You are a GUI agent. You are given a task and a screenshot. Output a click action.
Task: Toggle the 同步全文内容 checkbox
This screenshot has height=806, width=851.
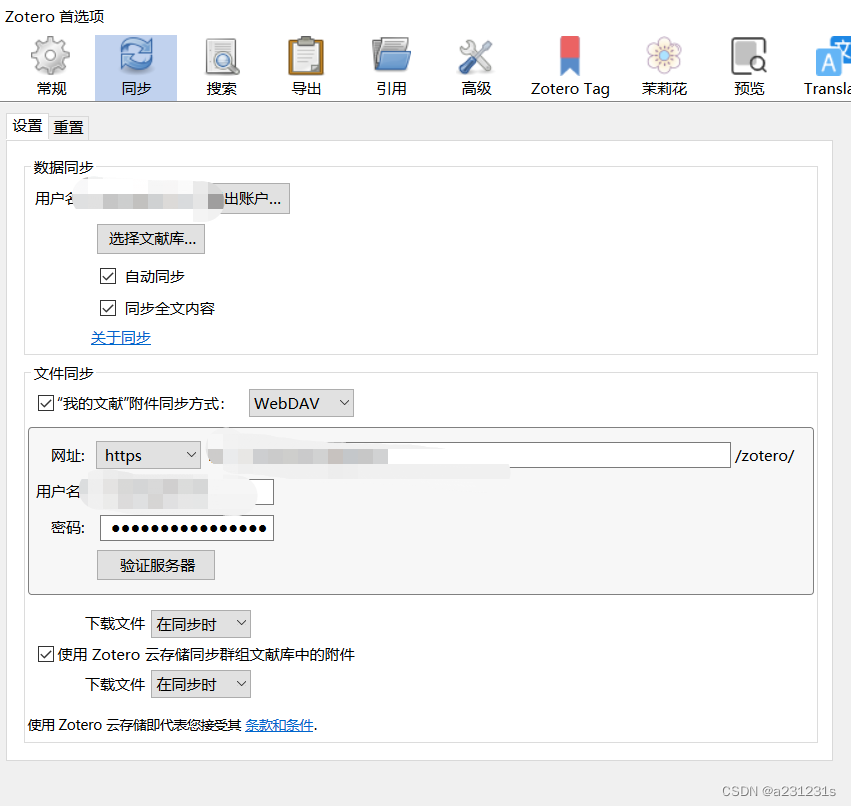[x=108, y=308]
